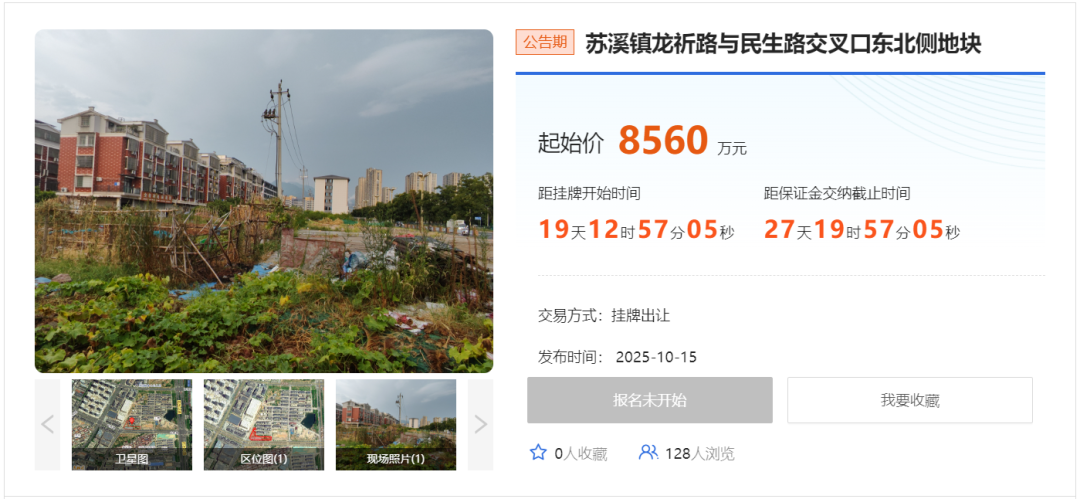Click the 距保证金交纳截止时间 label
Viewport: 1080px width, 499px height.
(837, 194)
